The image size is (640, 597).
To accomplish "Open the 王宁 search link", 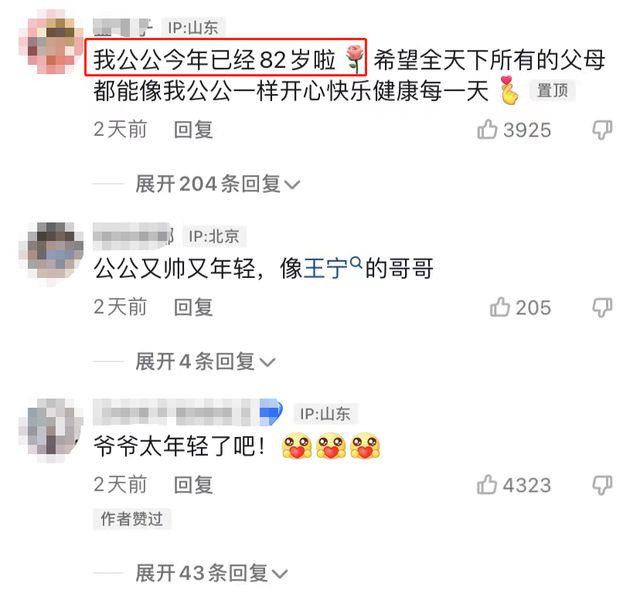I will [x=326, y=269].
